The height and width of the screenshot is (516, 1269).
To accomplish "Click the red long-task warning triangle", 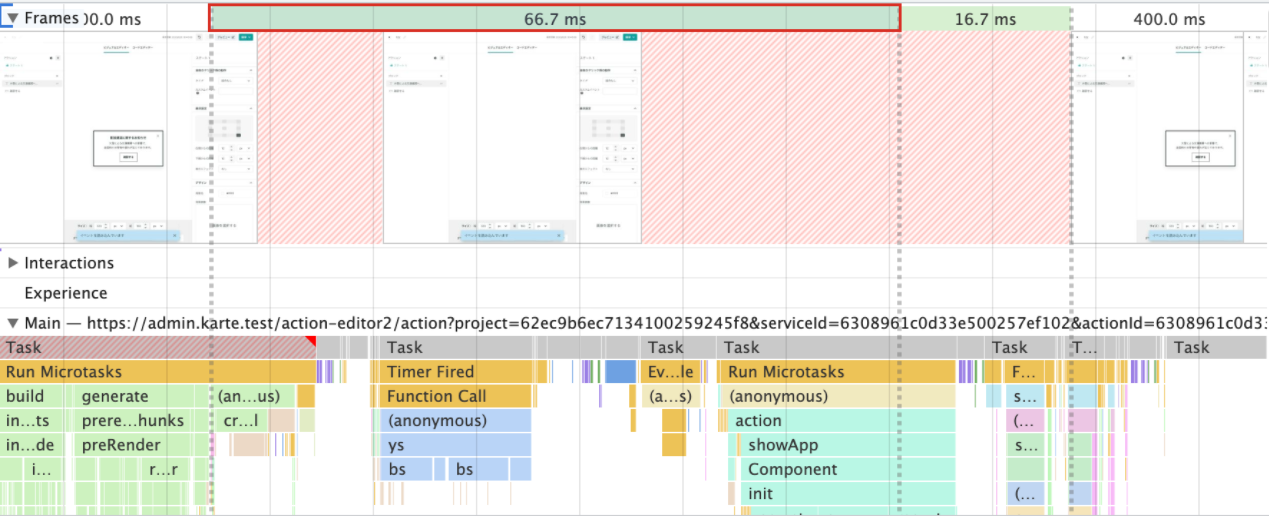I will click(310, 342).
